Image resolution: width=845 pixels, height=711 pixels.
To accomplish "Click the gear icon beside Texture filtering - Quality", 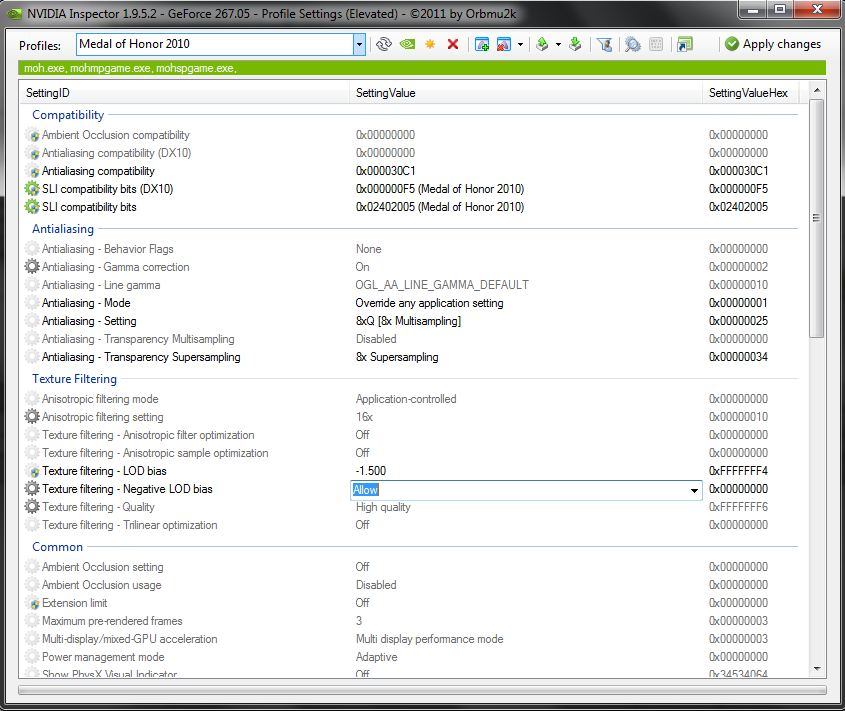I will pos(32,506).
